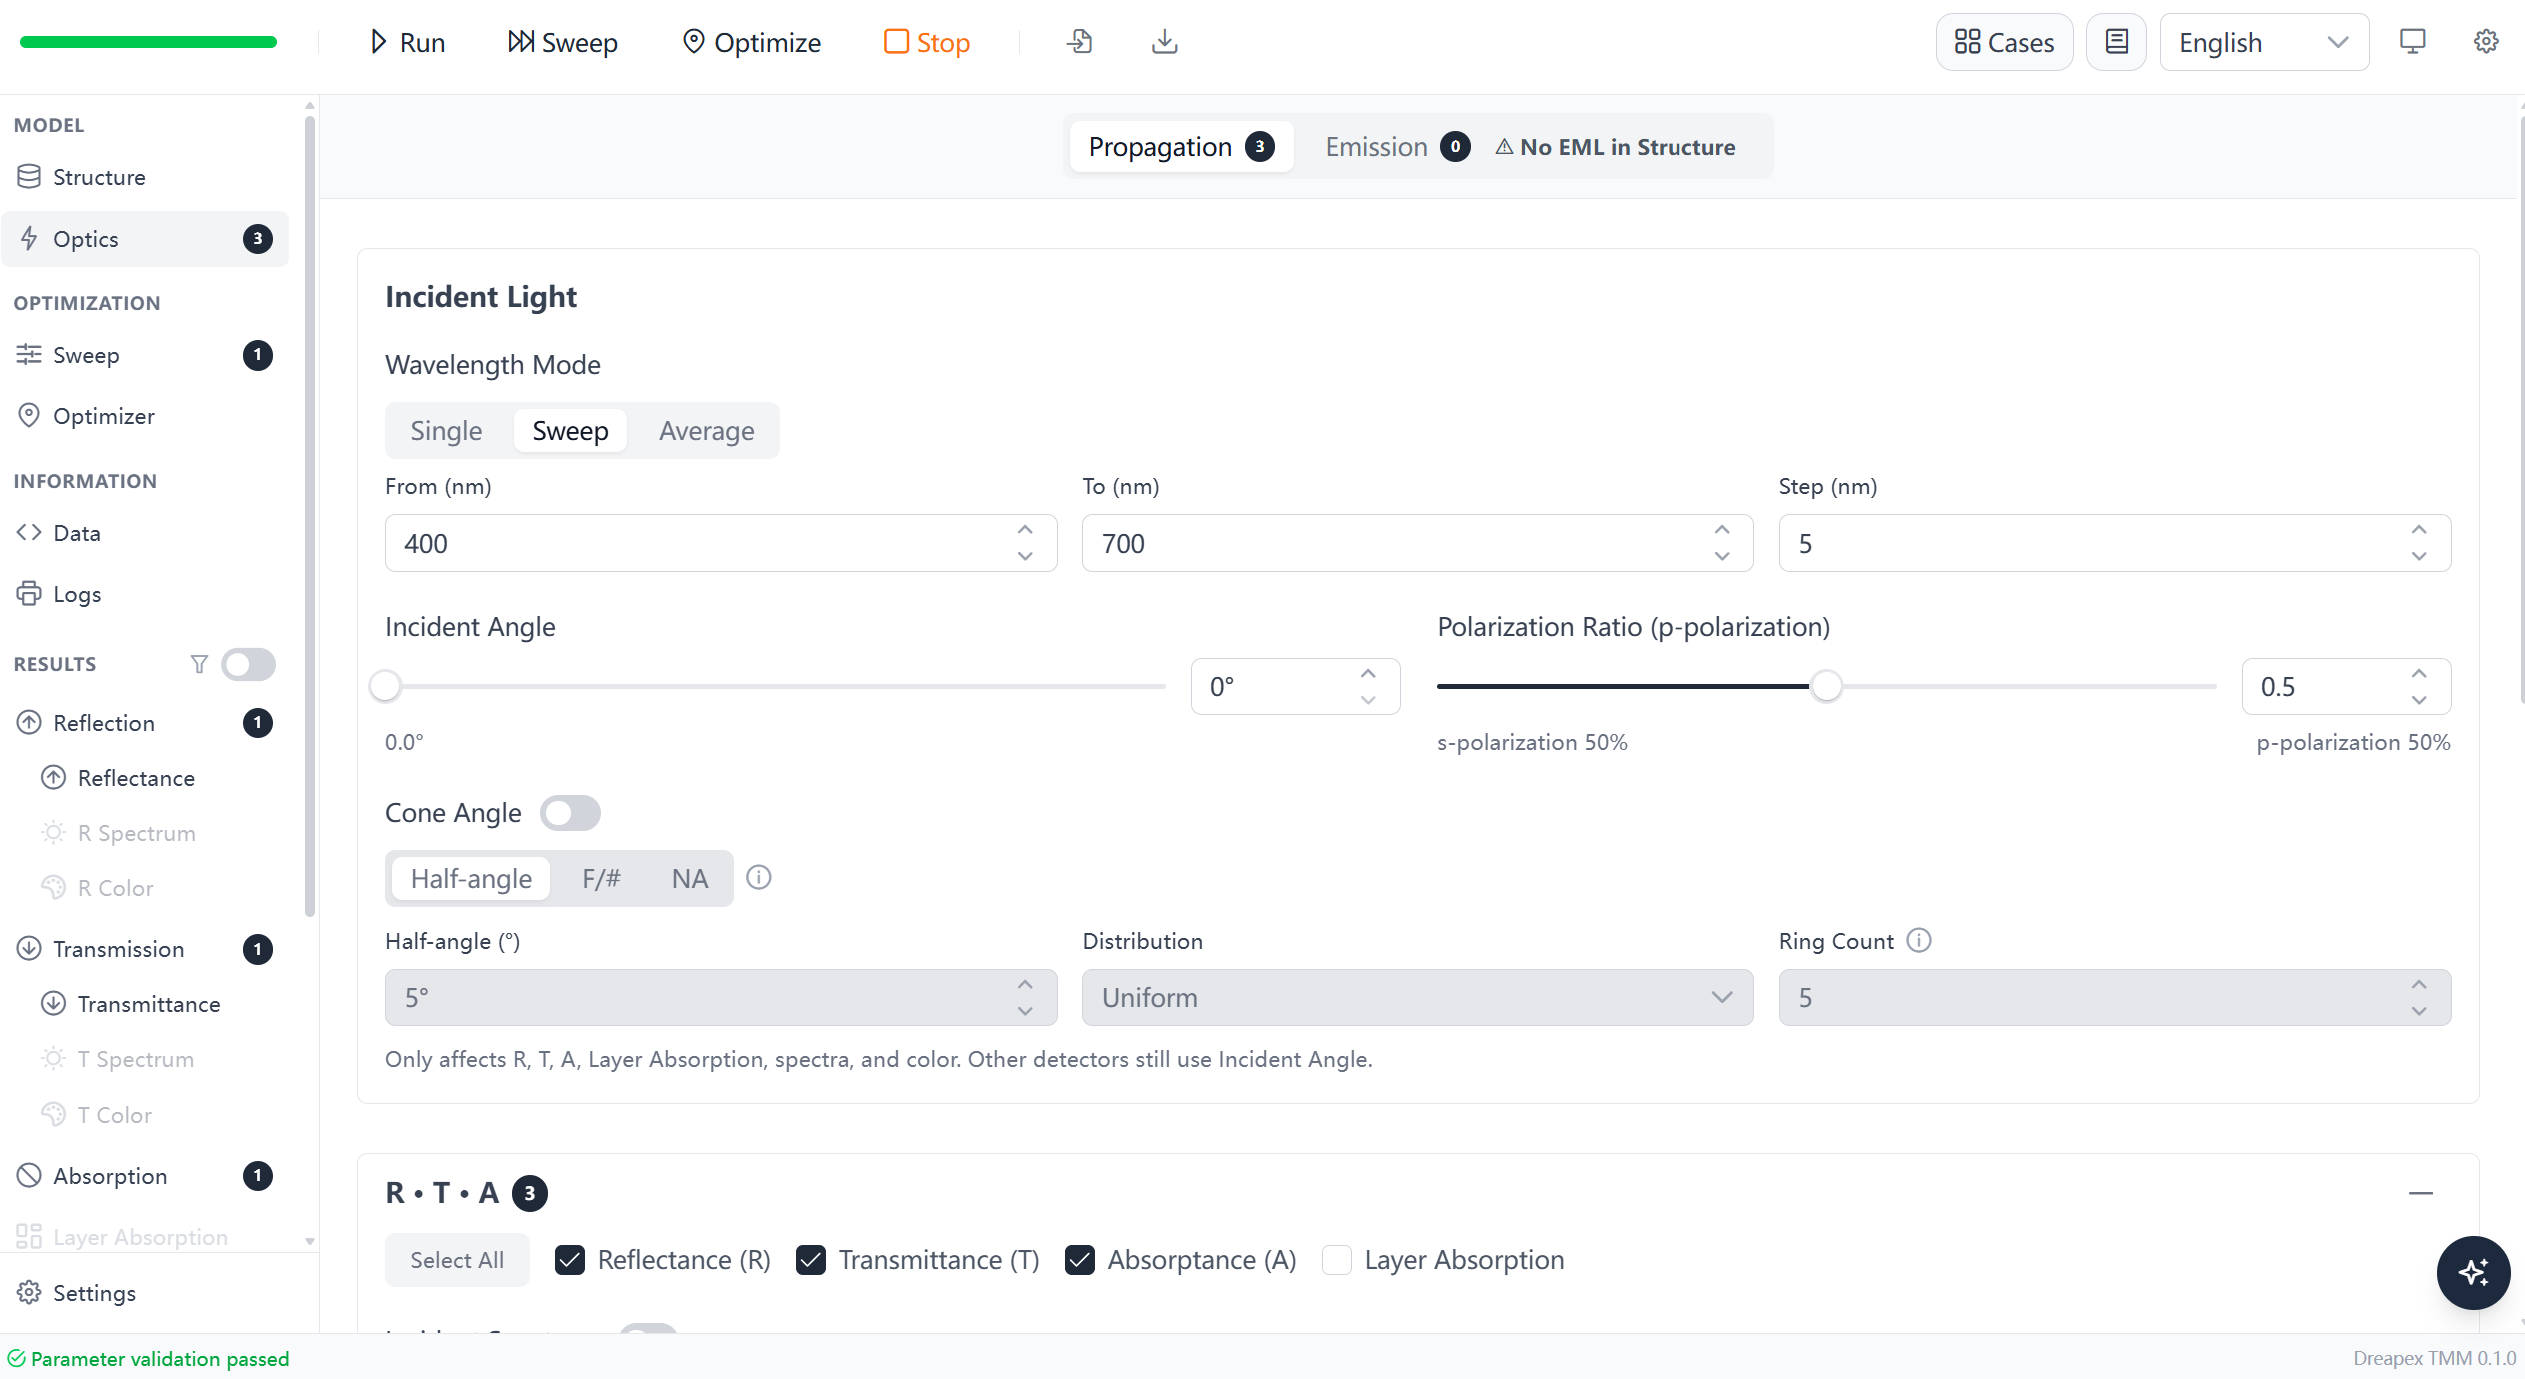Switch to the Emission tab
Screen dimensions: 2525x1379
pyautogui.click(x=1397, y=147)
